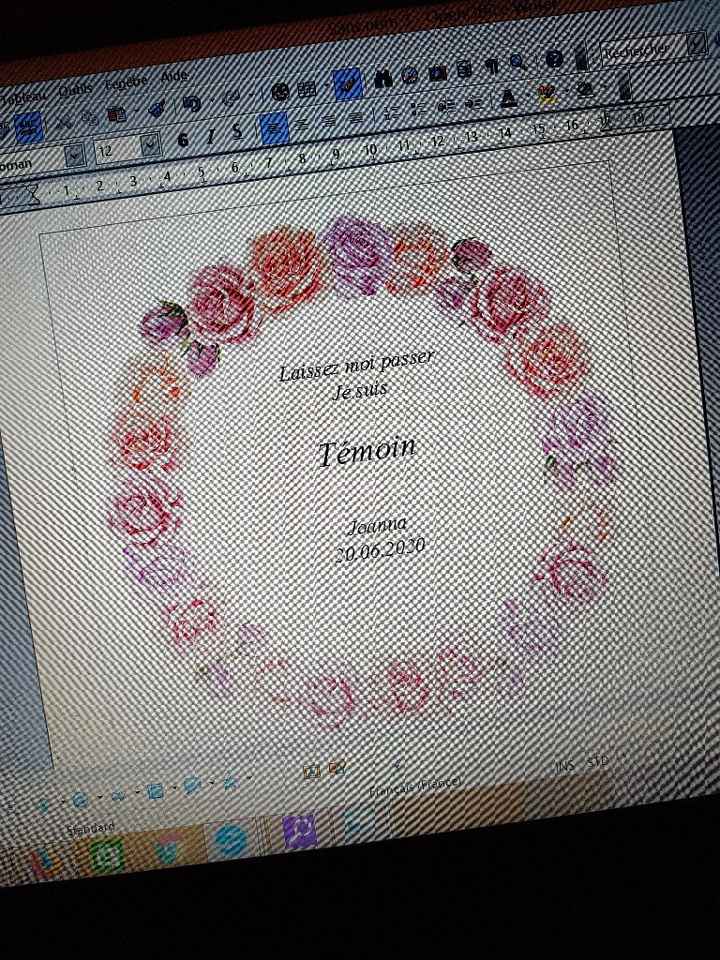This screenshot has width=720, height=960.
Task: Toggle numbered list formatting
Action: 392,112
